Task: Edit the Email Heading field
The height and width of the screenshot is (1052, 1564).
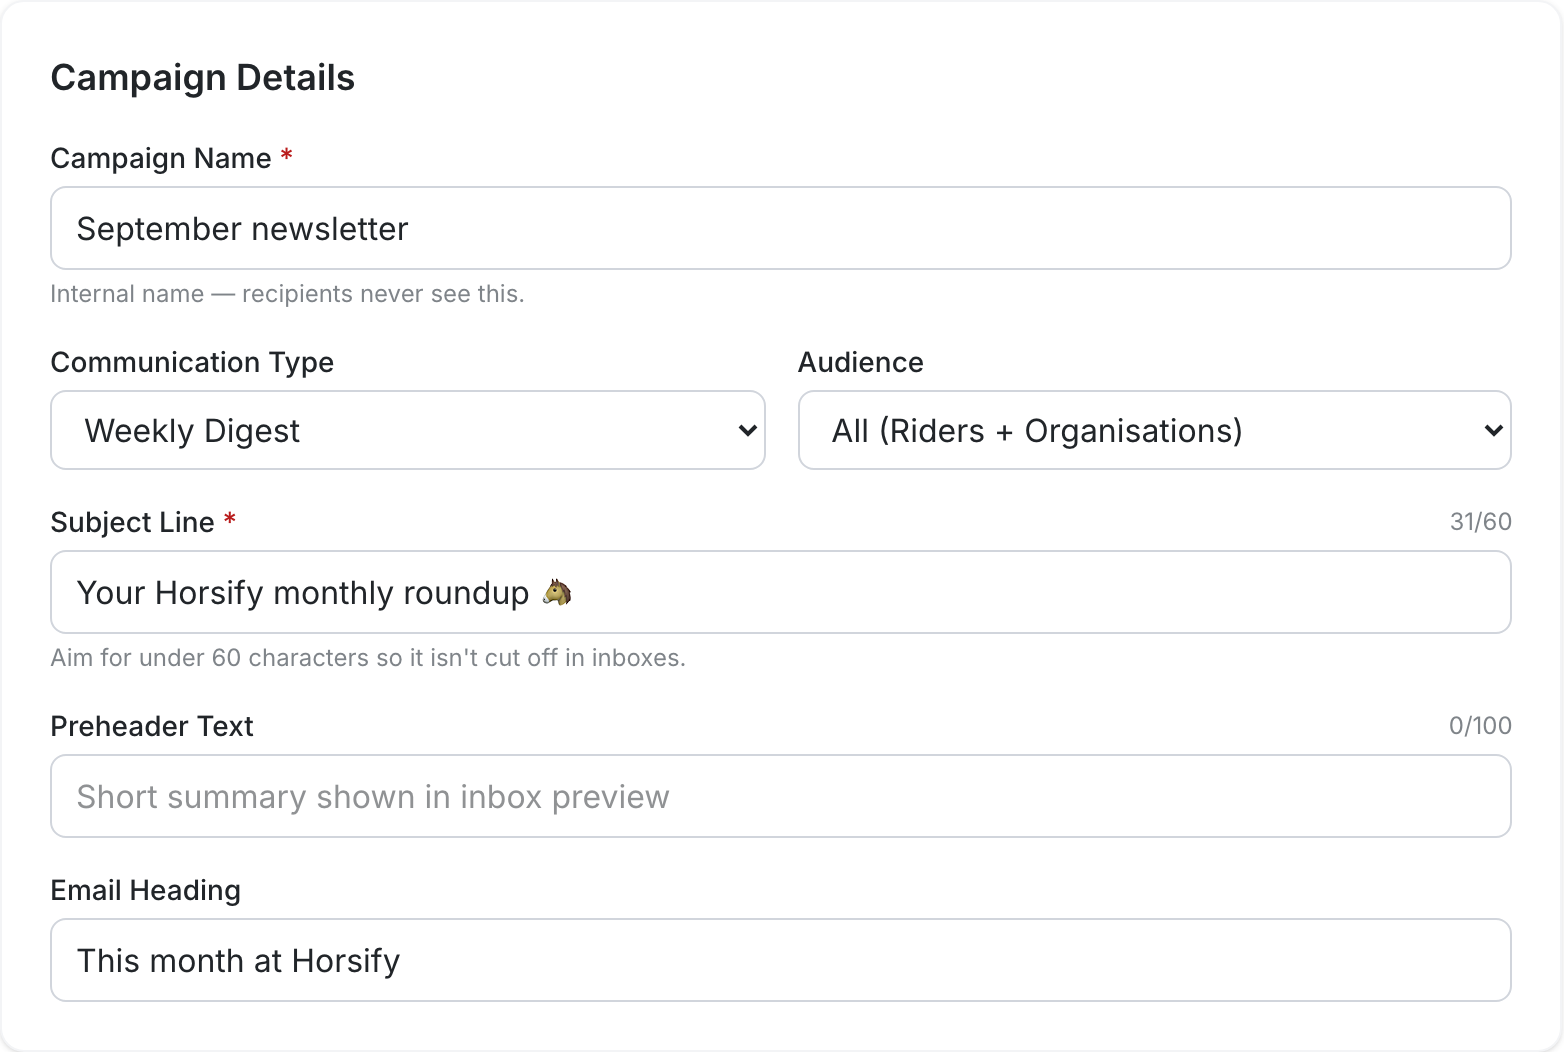Action: tap(780, 960)
